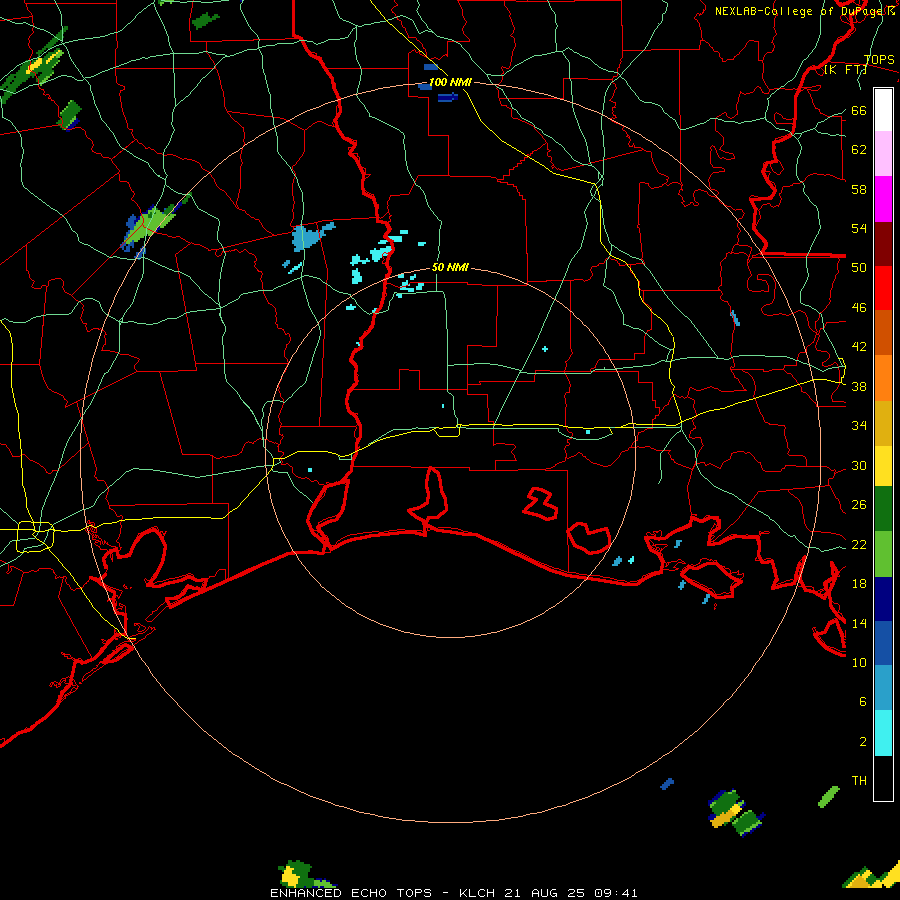The width and height of the screenshot is (900, 900).
Task: Click the '62' legend value
Action: (859, 150)
